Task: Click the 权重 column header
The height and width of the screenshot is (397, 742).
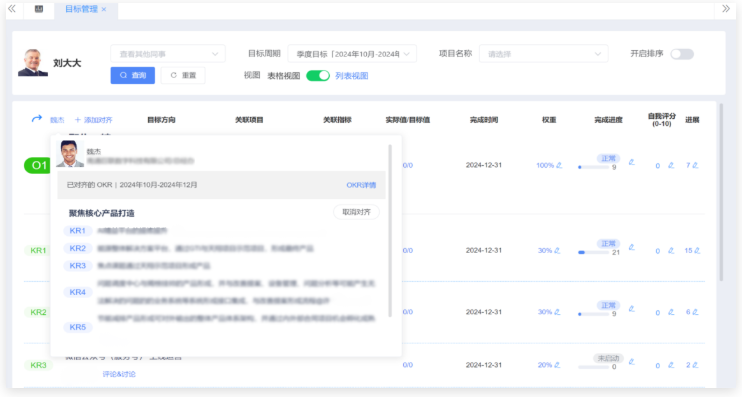Action: (x=549, y=120)
